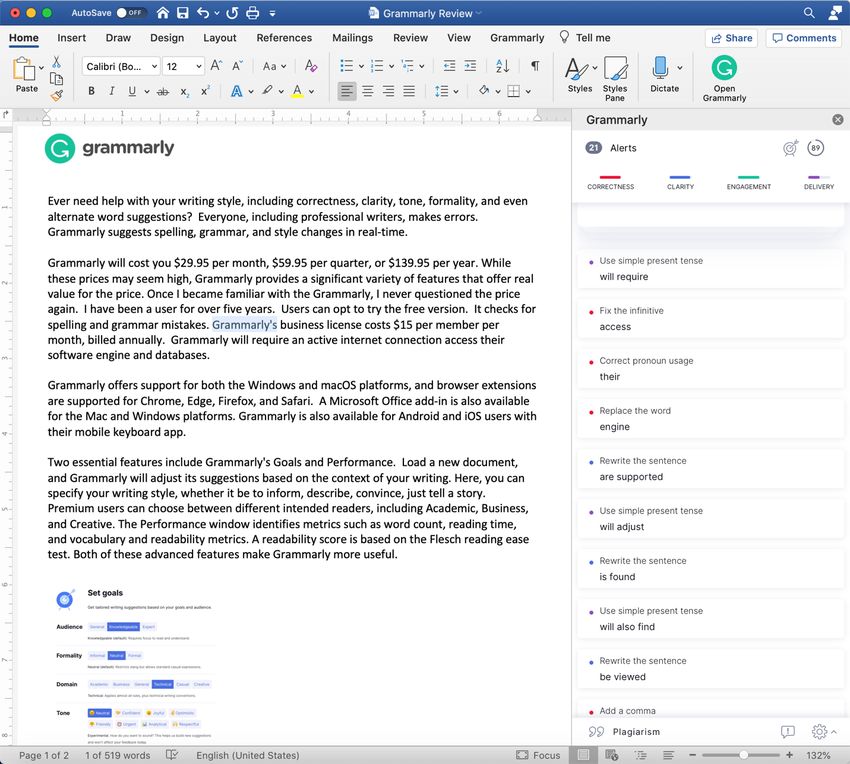Viewport: 850px width, 764px height.
Task: Apply yellow text highlight color
Action: coord(267,91)
